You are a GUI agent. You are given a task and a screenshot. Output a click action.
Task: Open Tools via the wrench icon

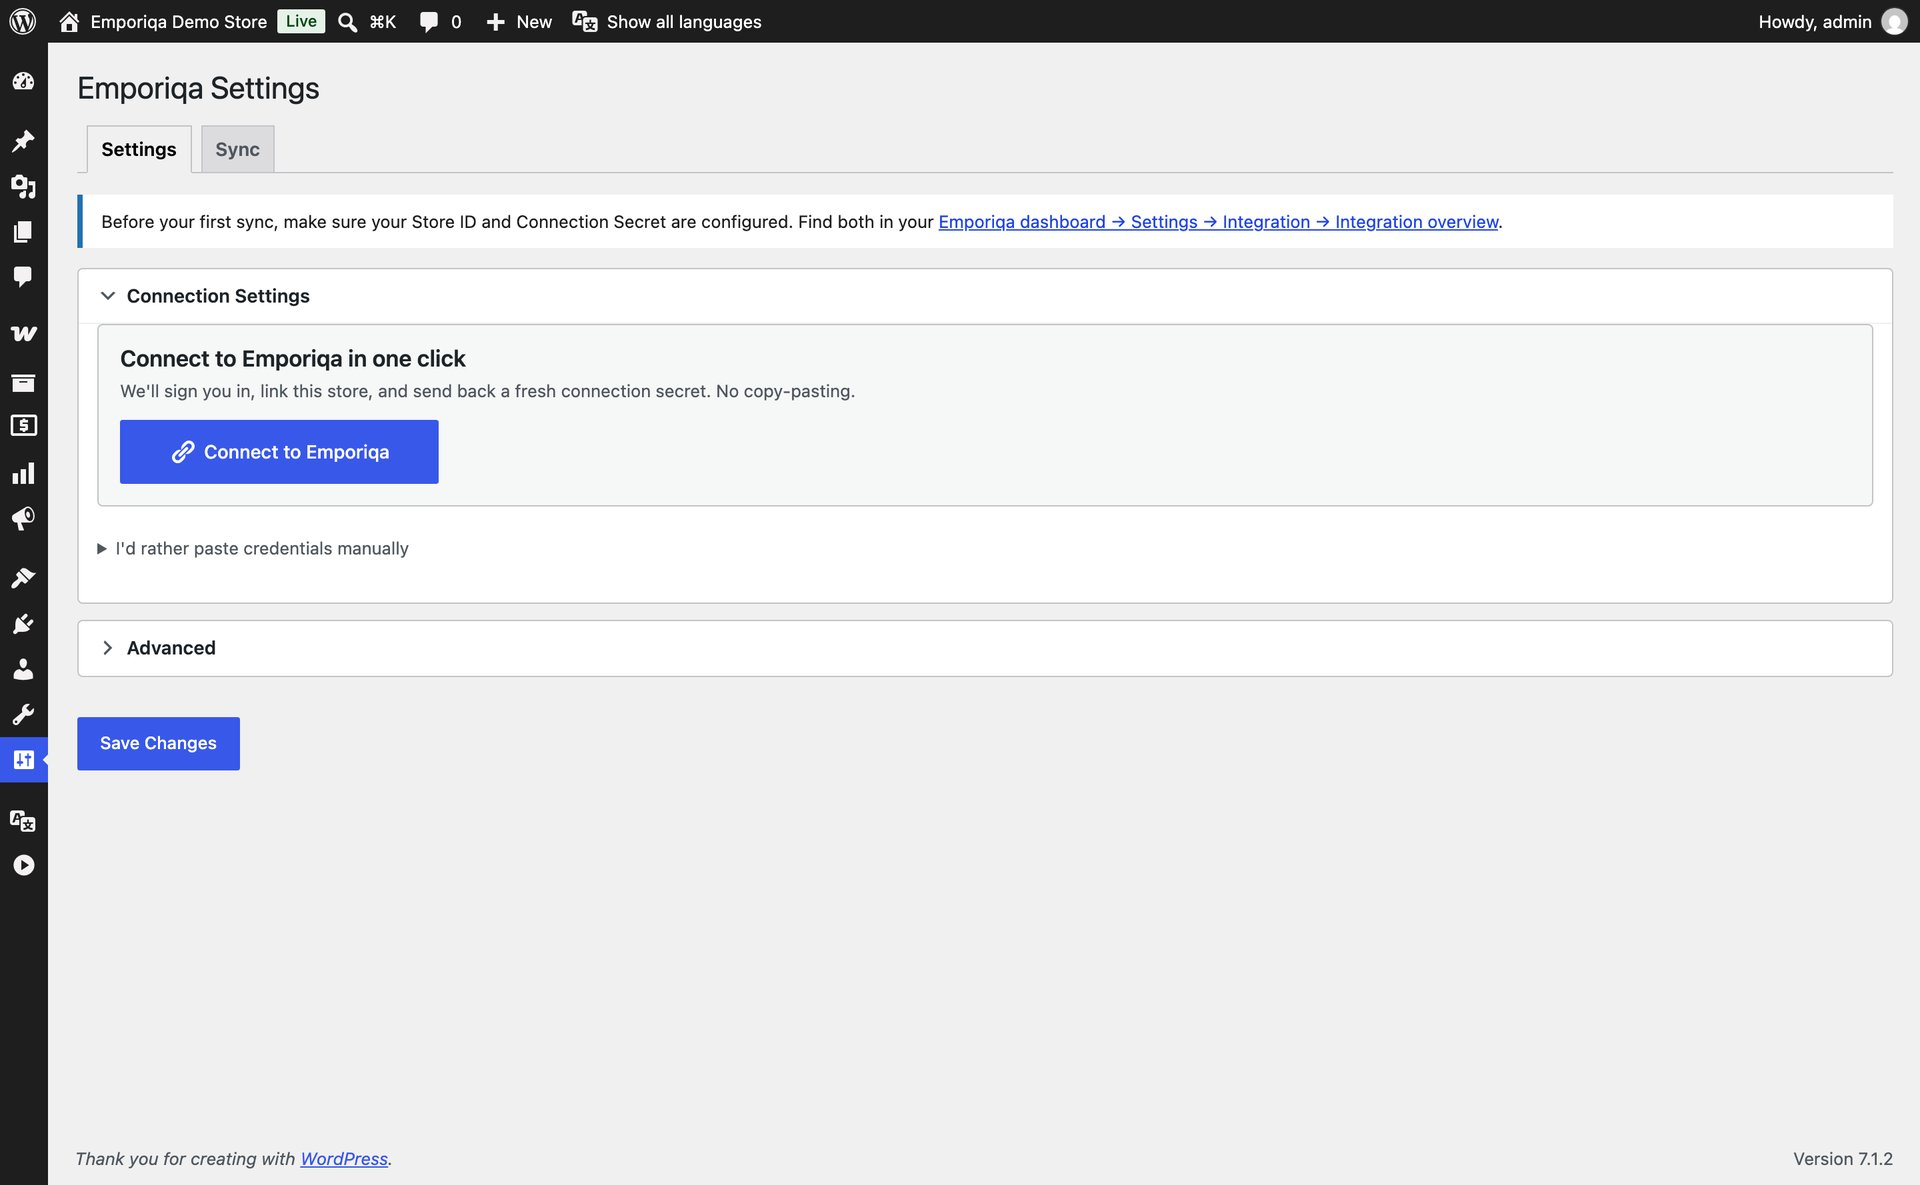tap(23, 714)
